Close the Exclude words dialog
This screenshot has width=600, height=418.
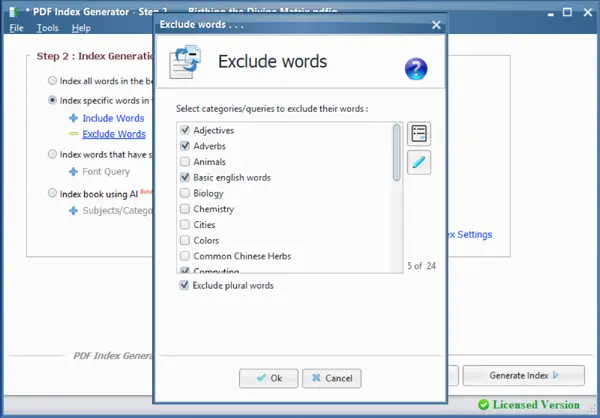(436, 25)
